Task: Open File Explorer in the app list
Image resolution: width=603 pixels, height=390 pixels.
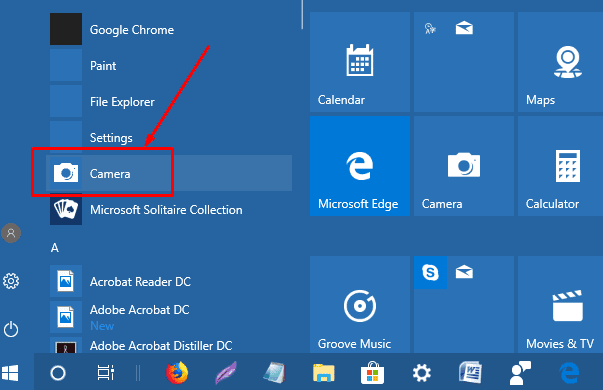Action: tap(169, 102)
